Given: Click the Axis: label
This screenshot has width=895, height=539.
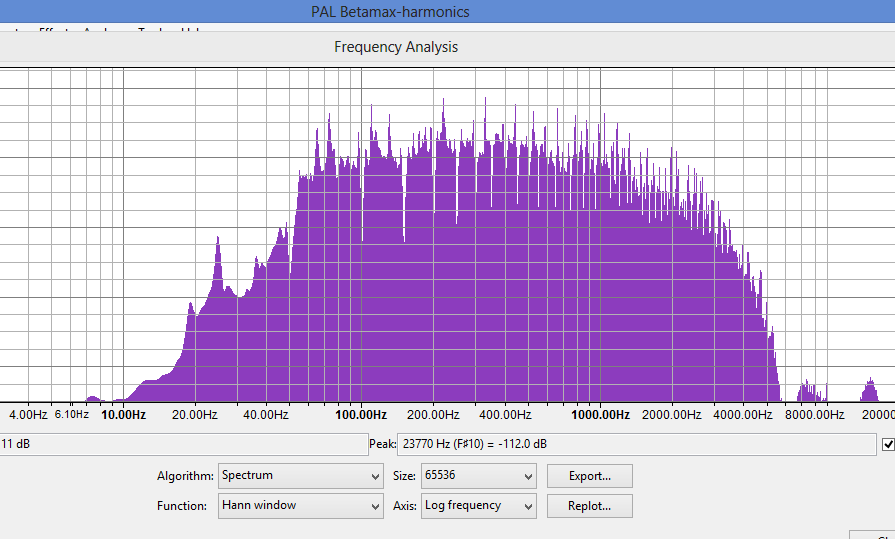Looking at the screenshot, I should [x=405, y=506].
